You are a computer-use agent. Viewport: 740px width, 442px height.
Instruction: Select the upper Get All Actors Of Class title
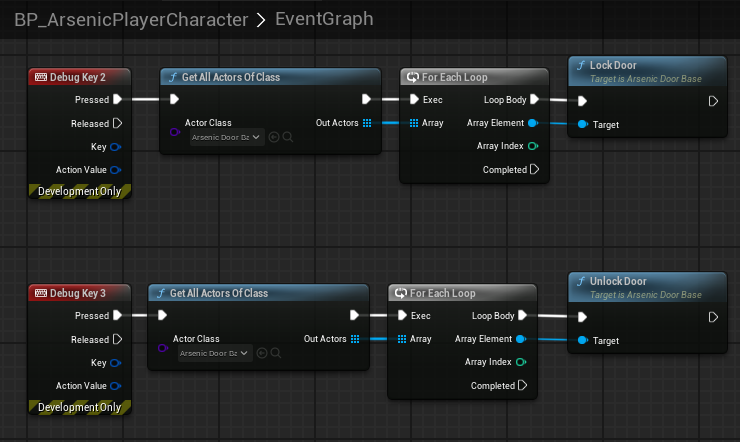pos(231,77)
